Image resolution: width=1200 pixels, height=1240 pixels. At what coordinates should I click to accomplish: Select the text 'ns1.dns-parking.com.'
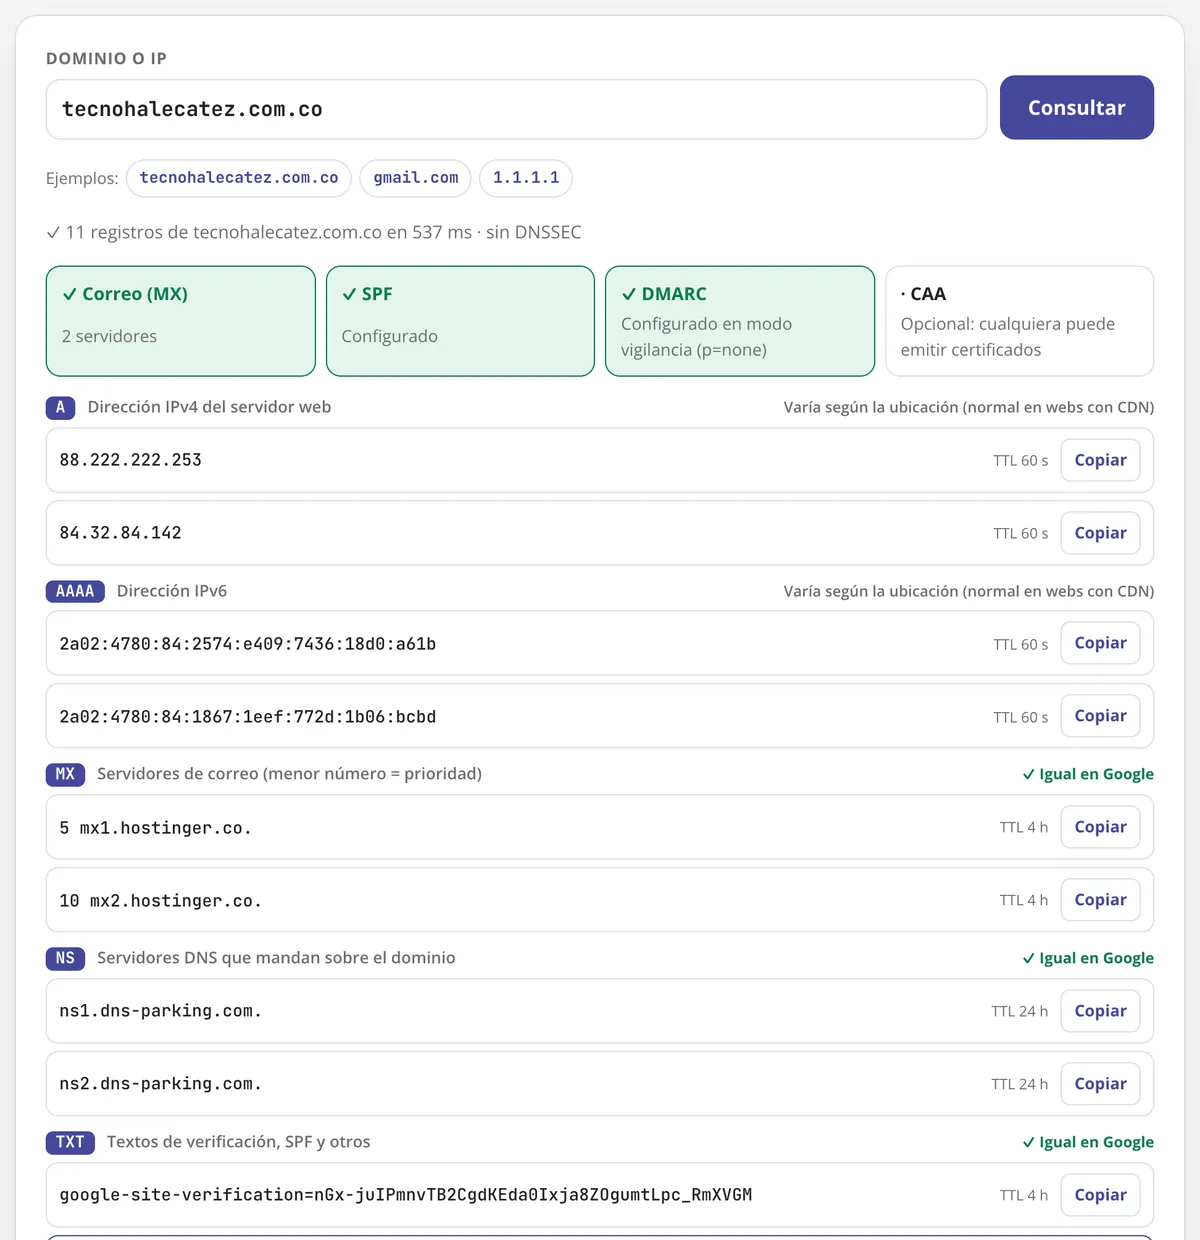pyautogui.click(x=160, y=1011)
